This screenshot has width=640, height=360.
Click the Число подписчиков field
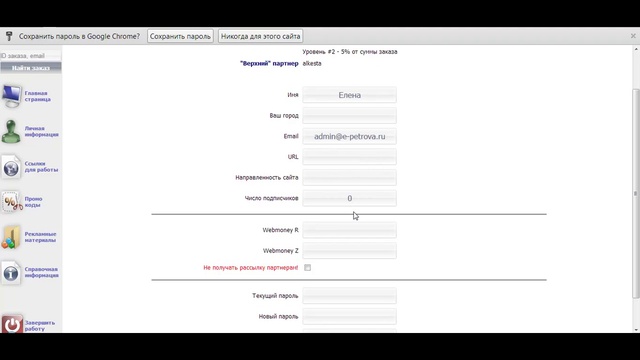[x=349, y=198]
